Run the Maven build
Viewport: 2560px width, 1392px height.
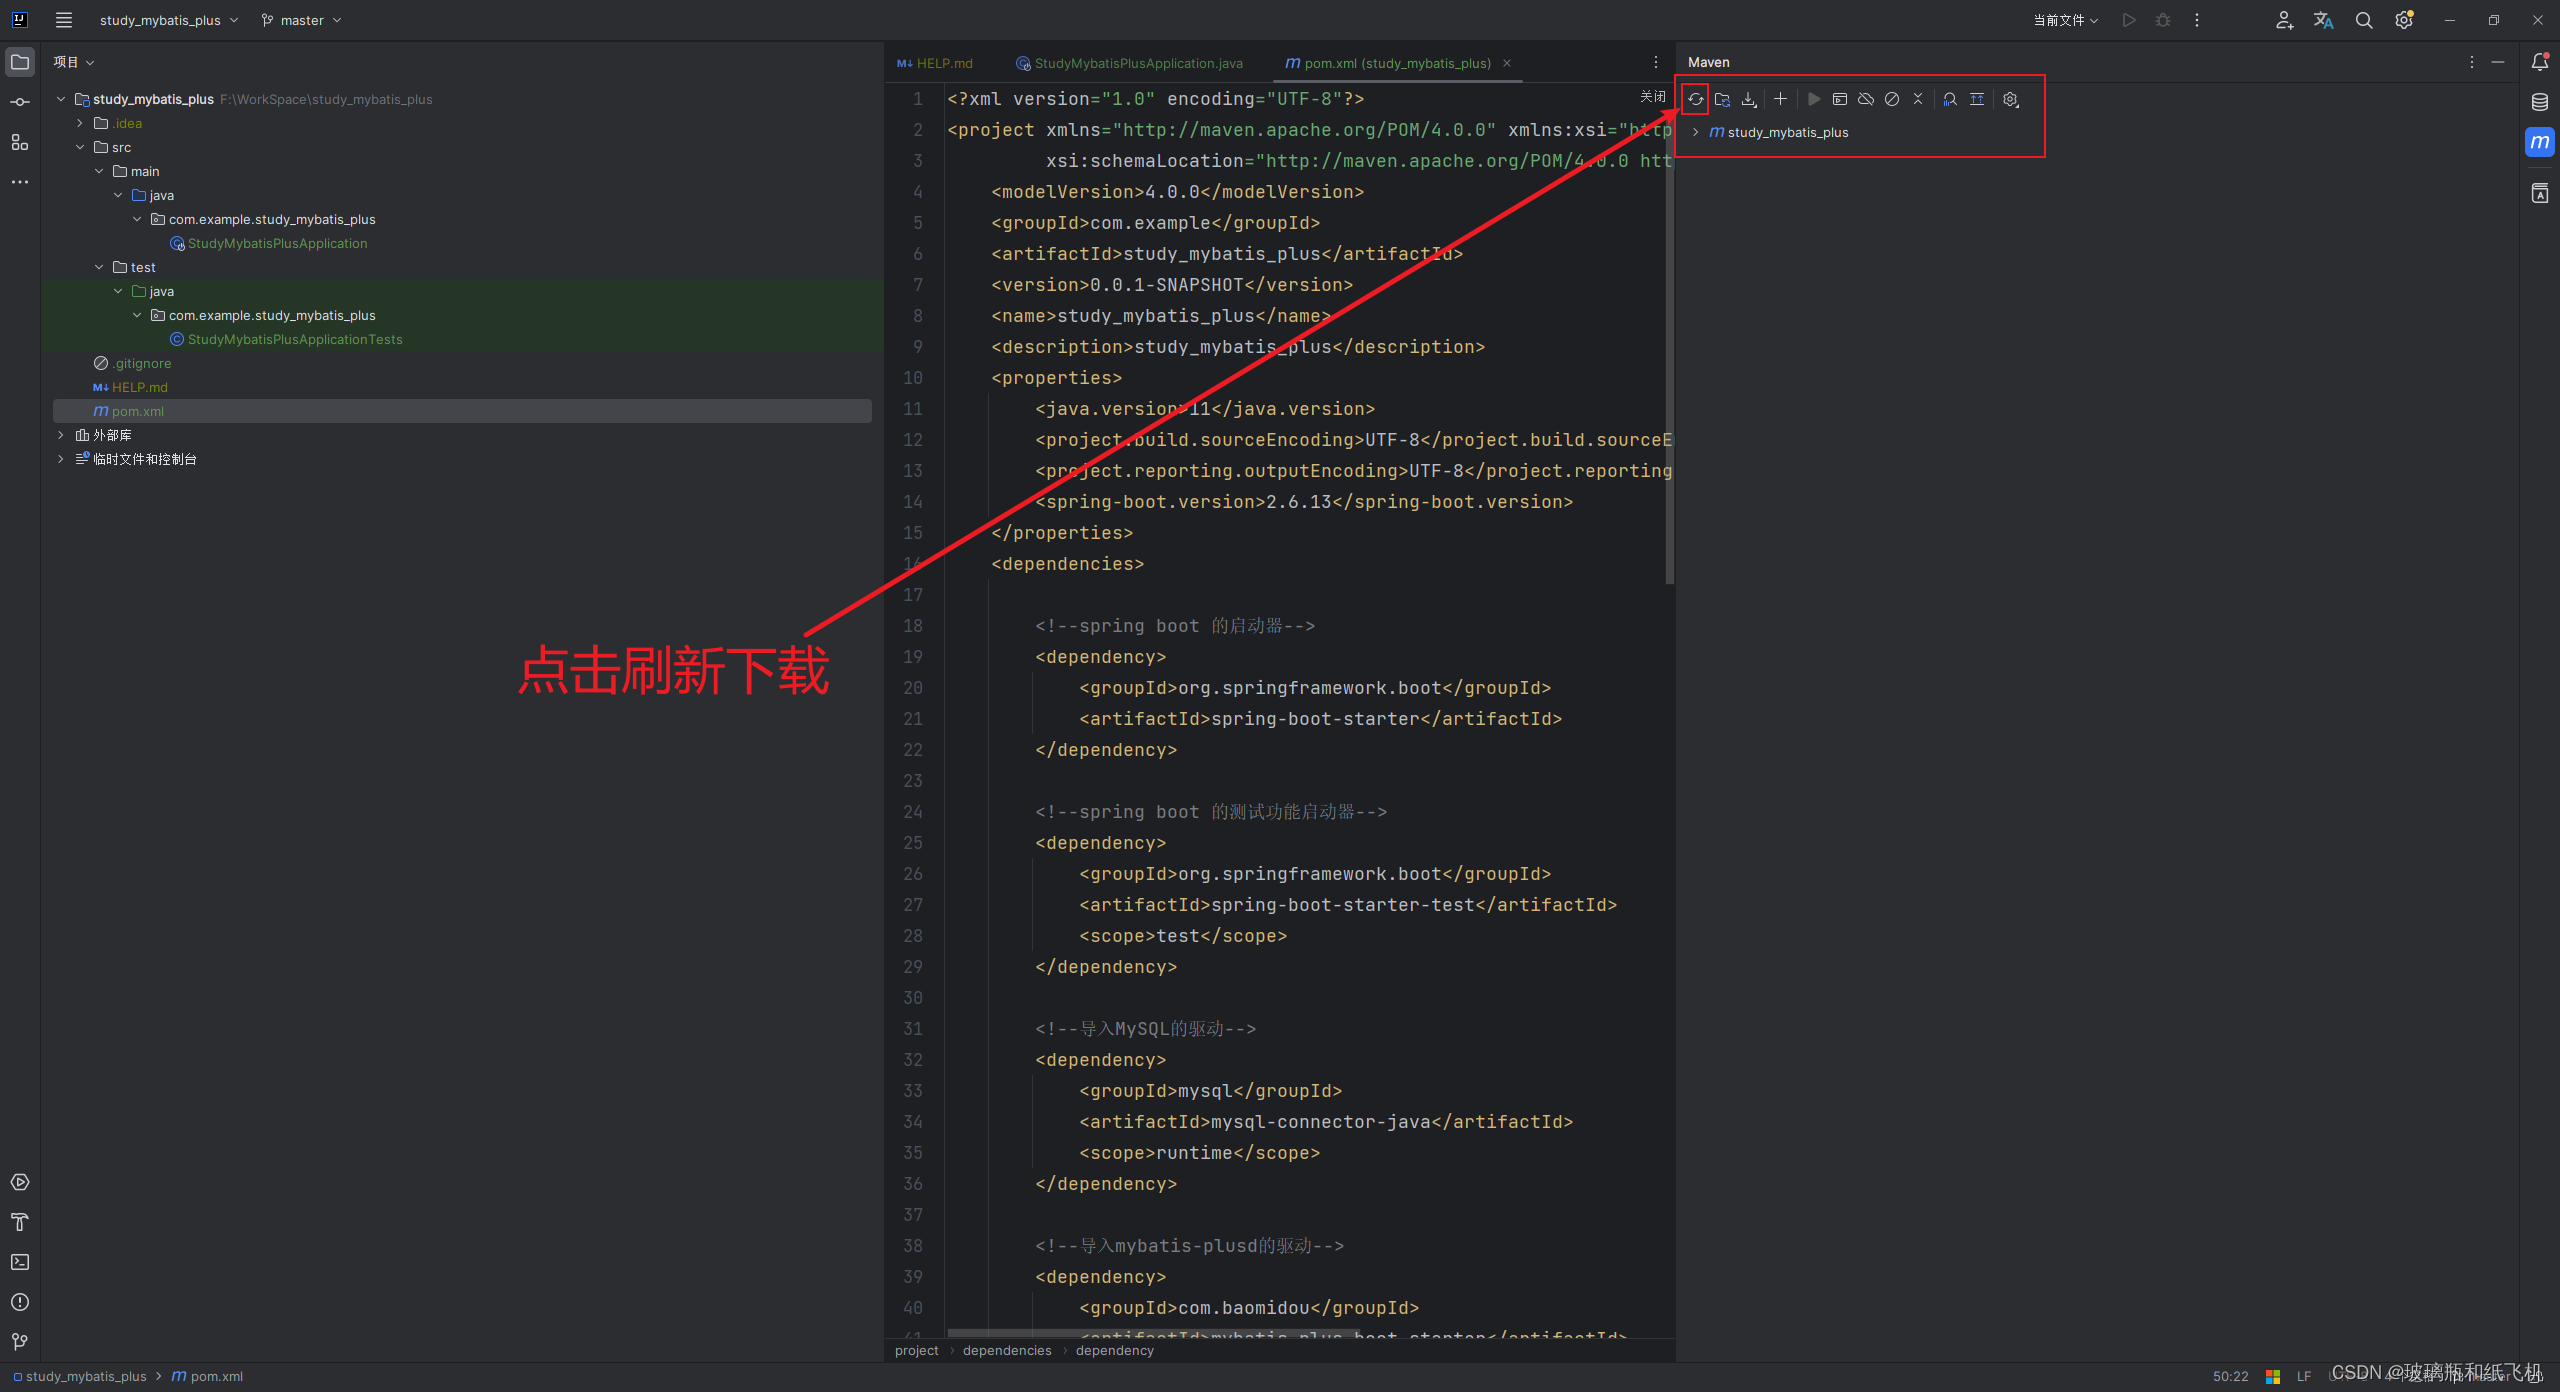tap(1813, 99)
